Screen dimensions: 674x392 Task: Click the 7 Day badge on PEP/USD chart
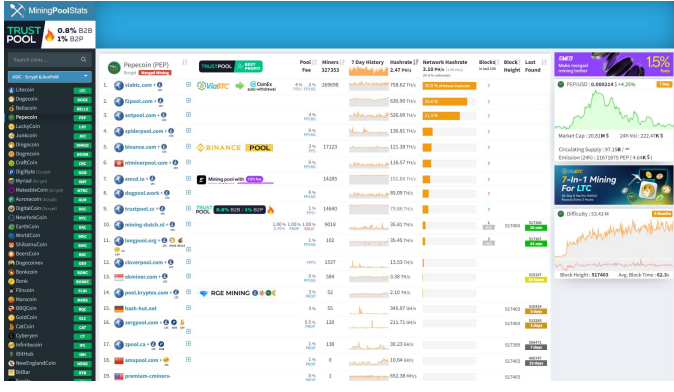(x=664, y=84)
